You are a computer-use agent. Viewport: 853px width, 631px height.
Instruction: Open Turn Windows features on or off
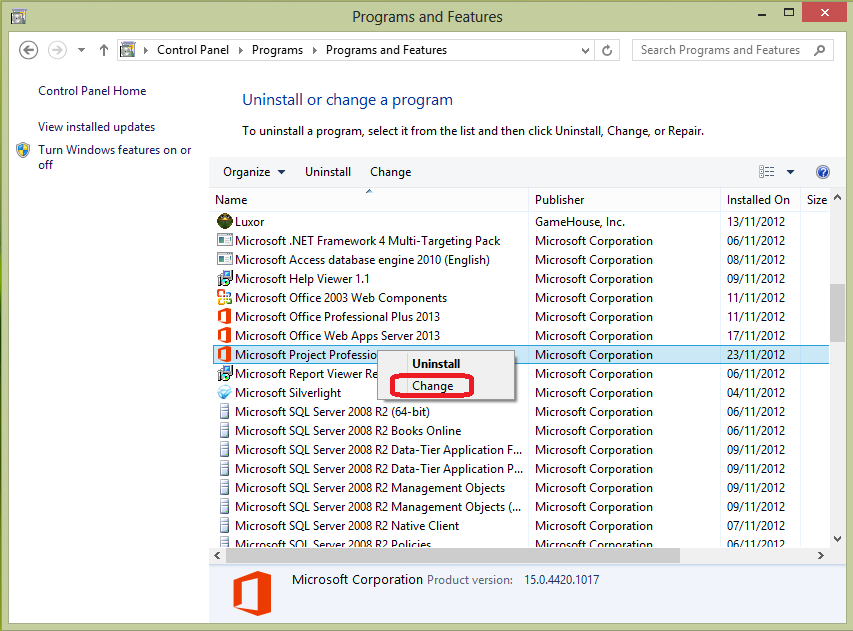114,157
